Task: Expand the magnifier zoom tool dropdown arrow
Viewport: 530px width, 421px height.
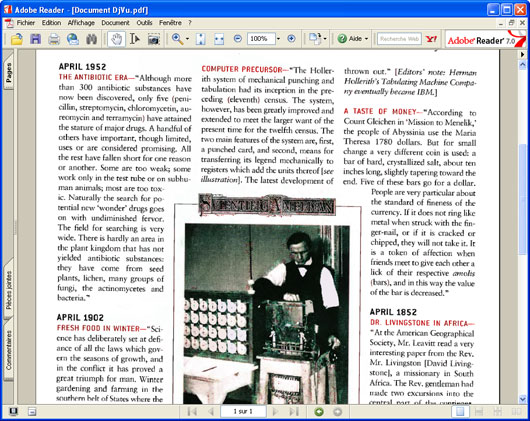Action: [x=187, y=39]
